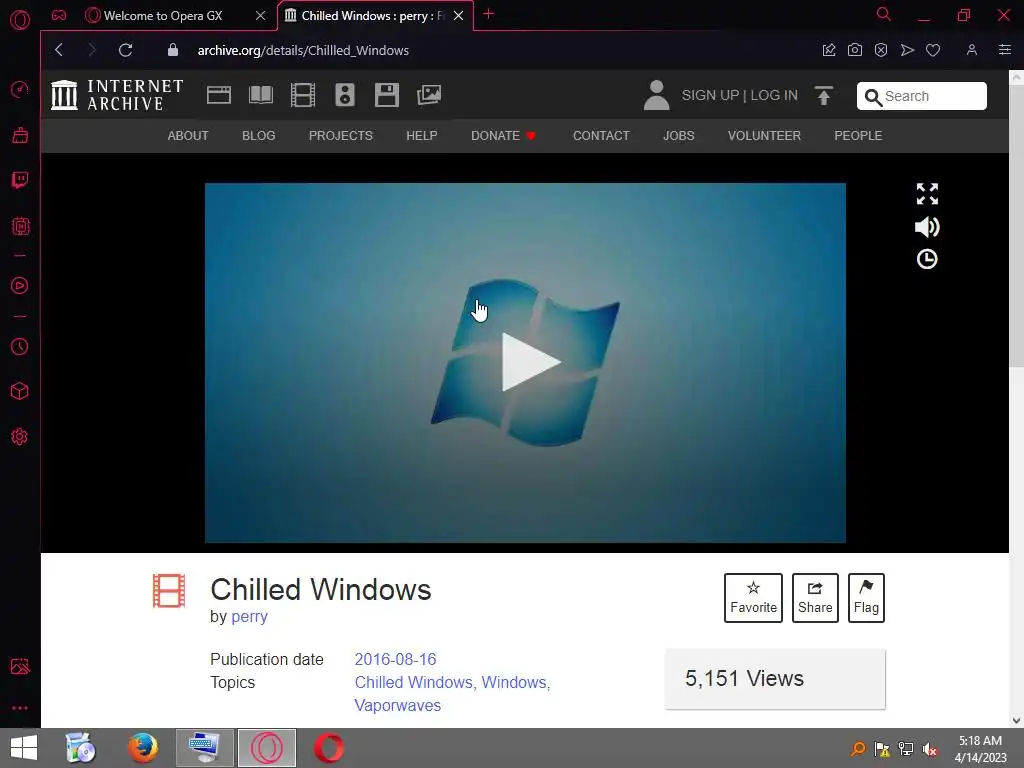Click the address bar URL field
Image resolution: width=1024 pixels, height=768 pixels.
click(303, 50)
